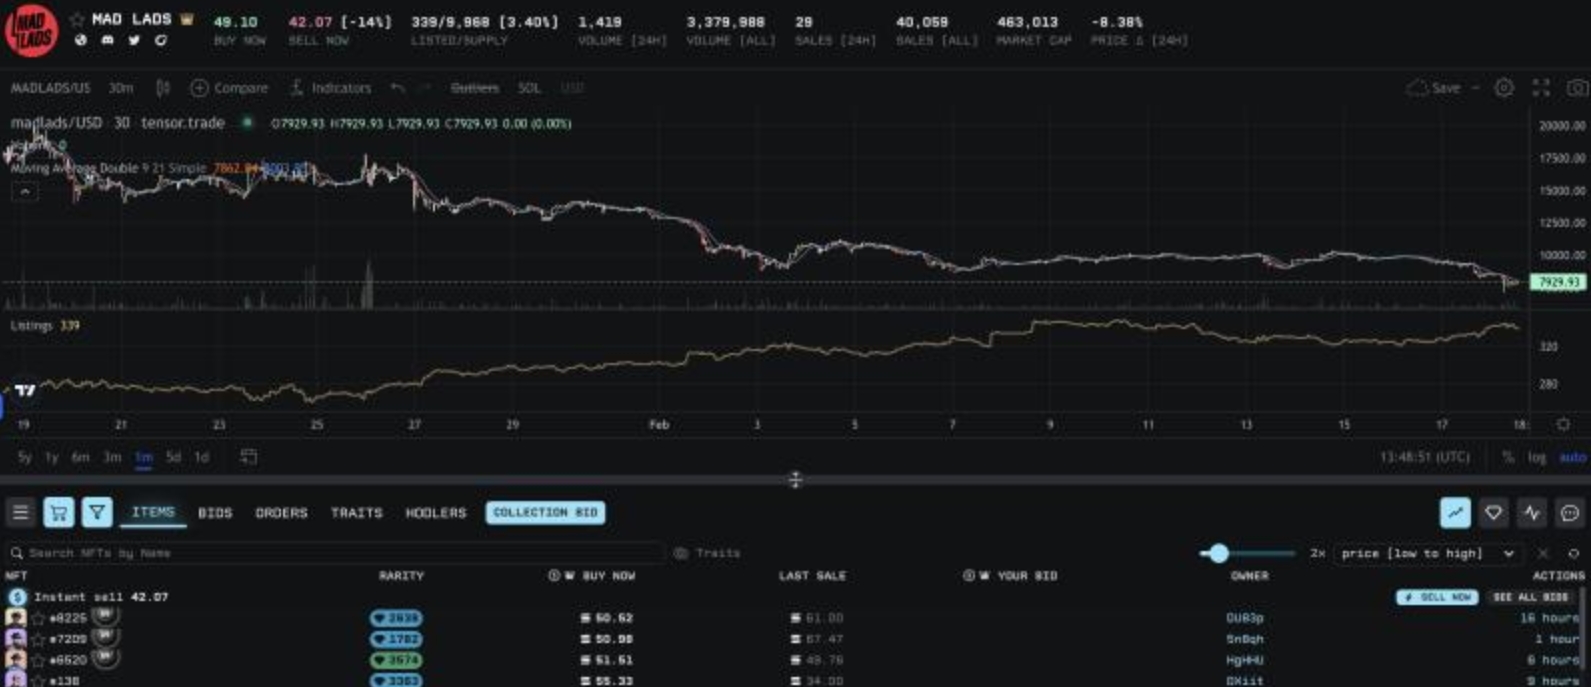Switch chart currency to USD
Image resolution: width=1591 pixels, height=687 pixels.
pos(572,88)
